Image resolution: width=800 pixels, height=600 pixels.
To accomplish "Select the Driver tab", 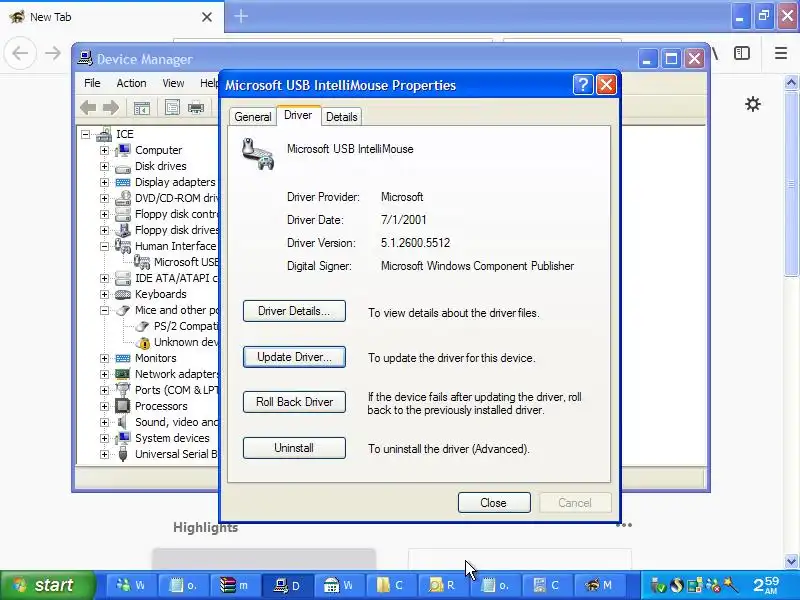I will pos(298,115).
